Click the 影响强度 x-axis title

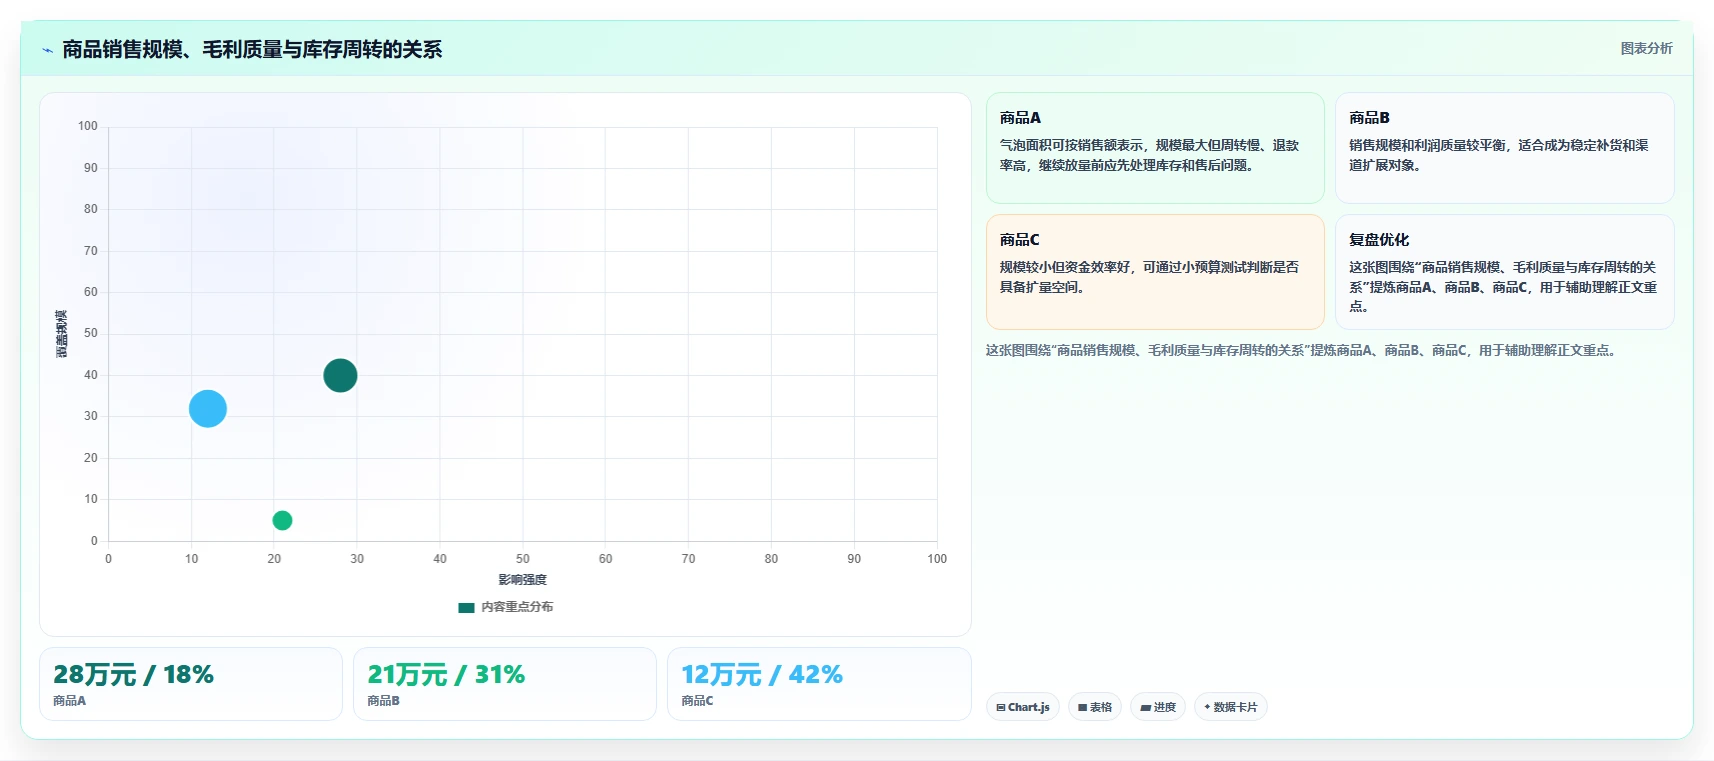tap(523, 580)
